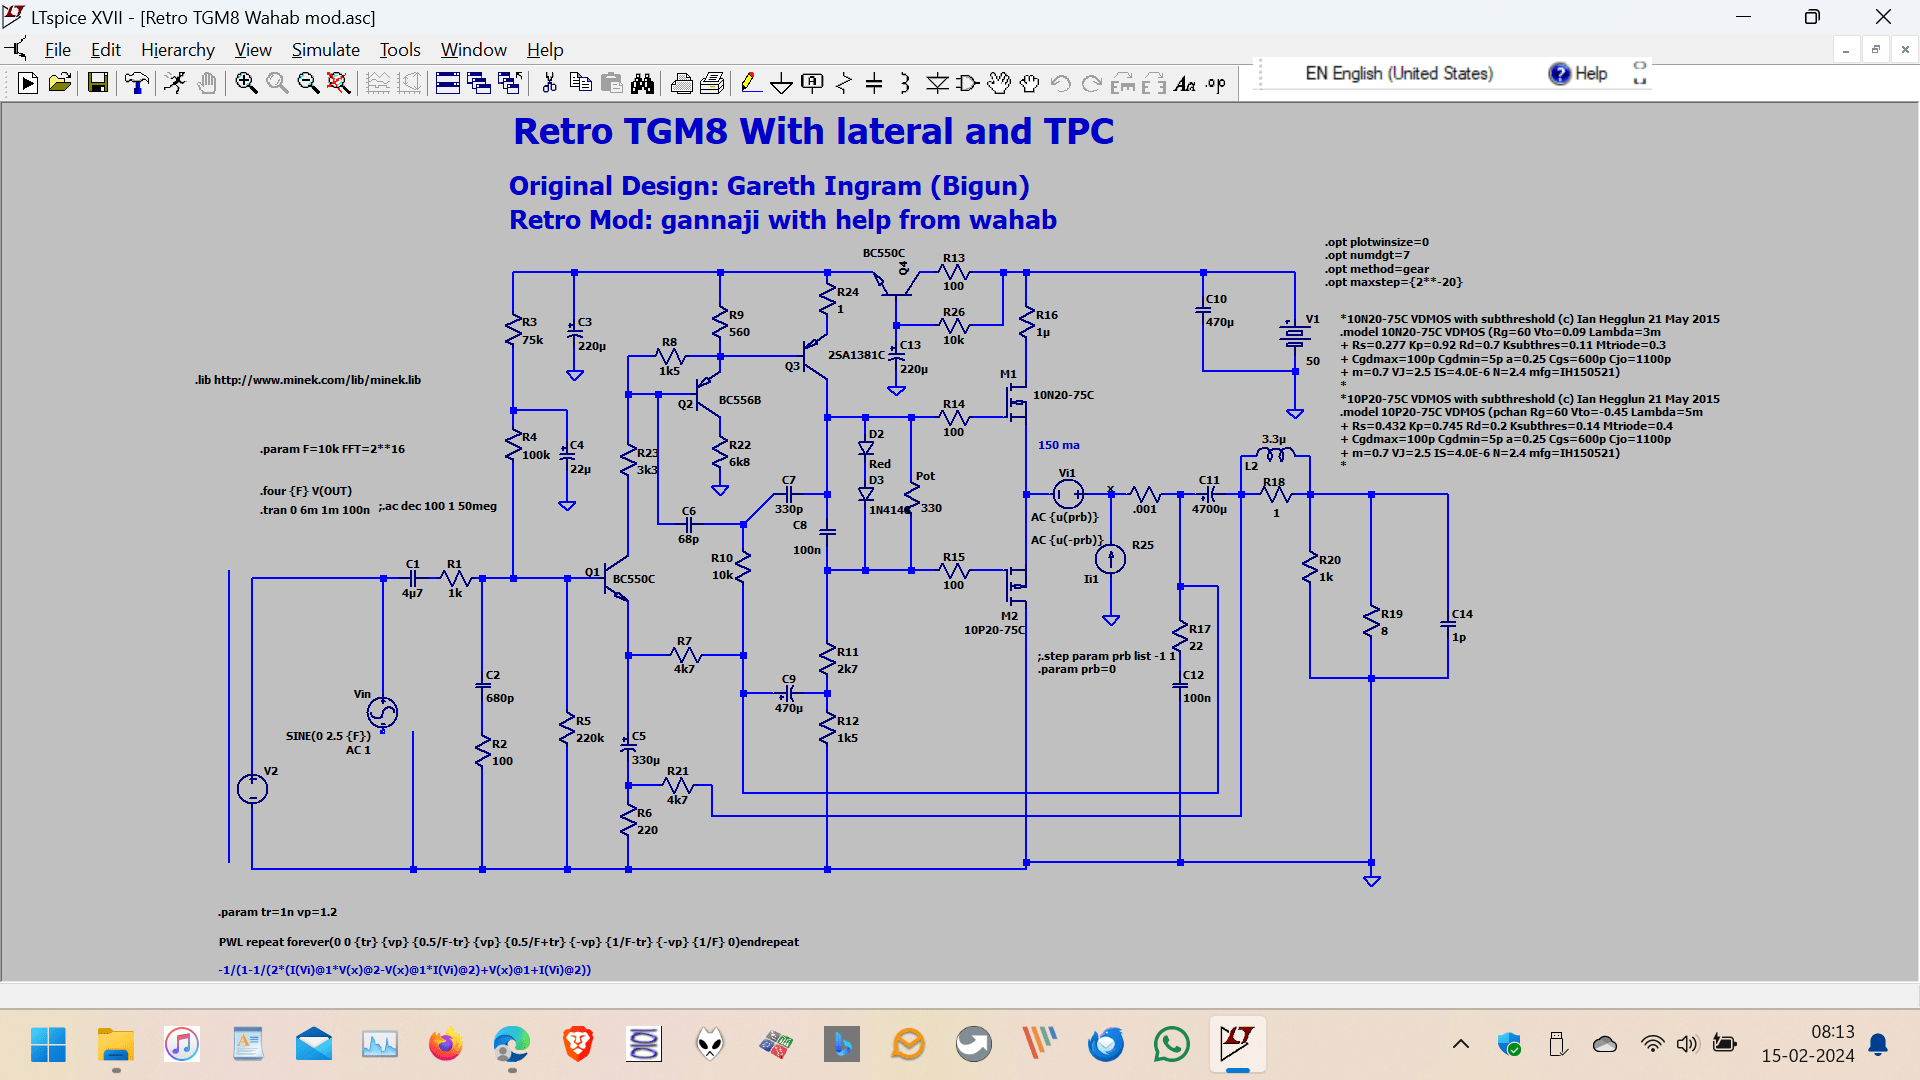Viewport: 1920px width, 1080px height.
Task: Click the Copy toolbar icon
Action: [580, 84]
